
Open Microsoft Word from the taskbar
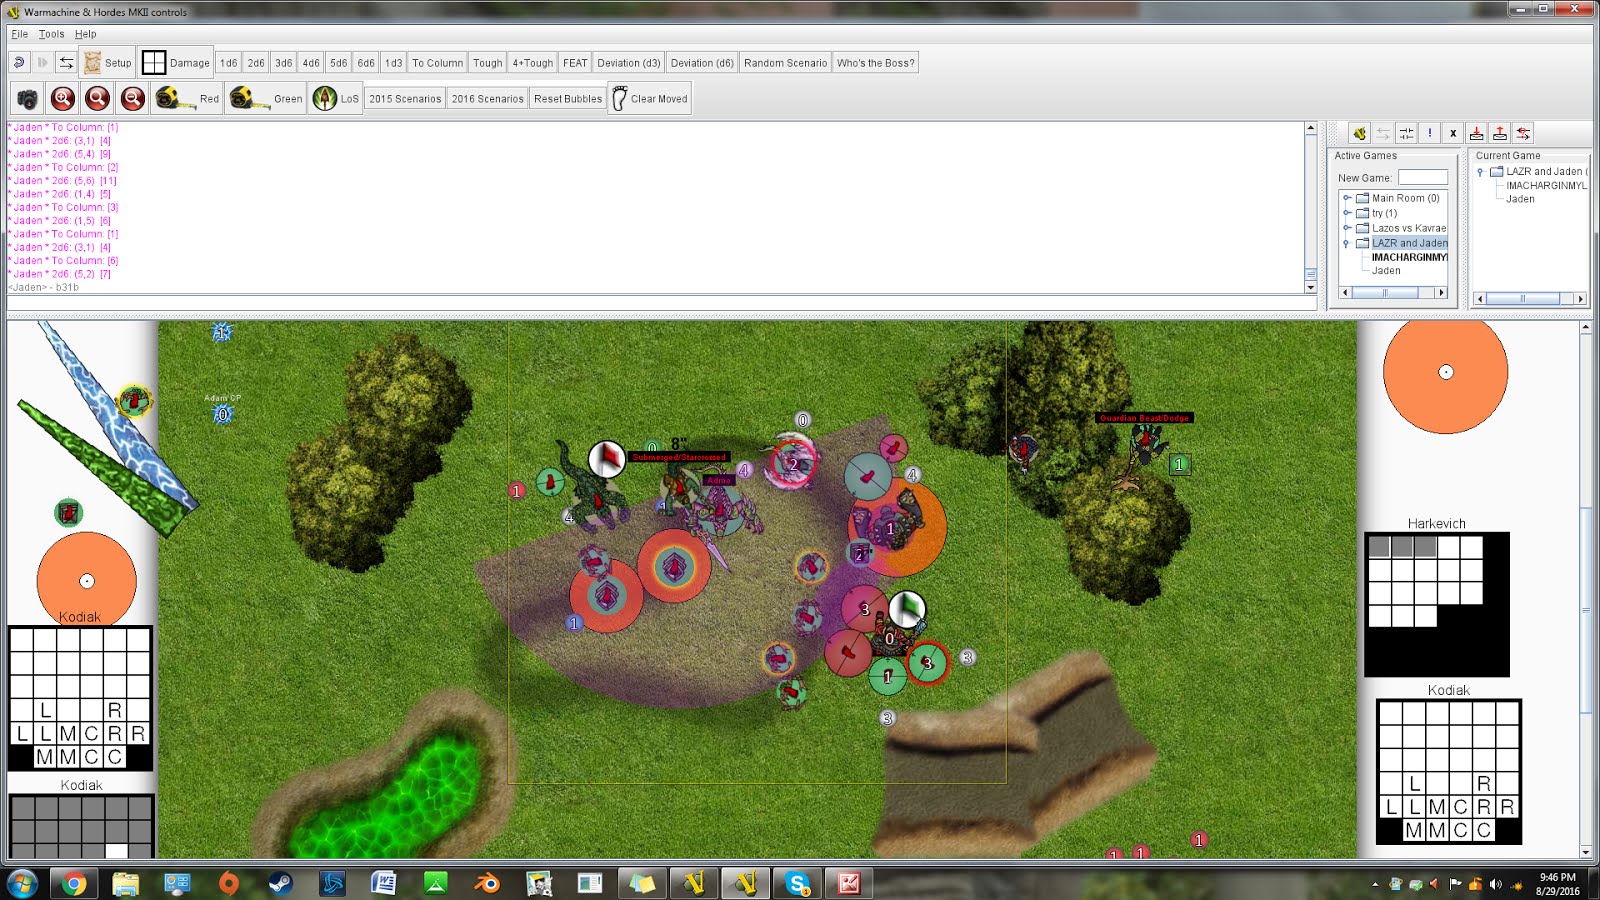384,883
